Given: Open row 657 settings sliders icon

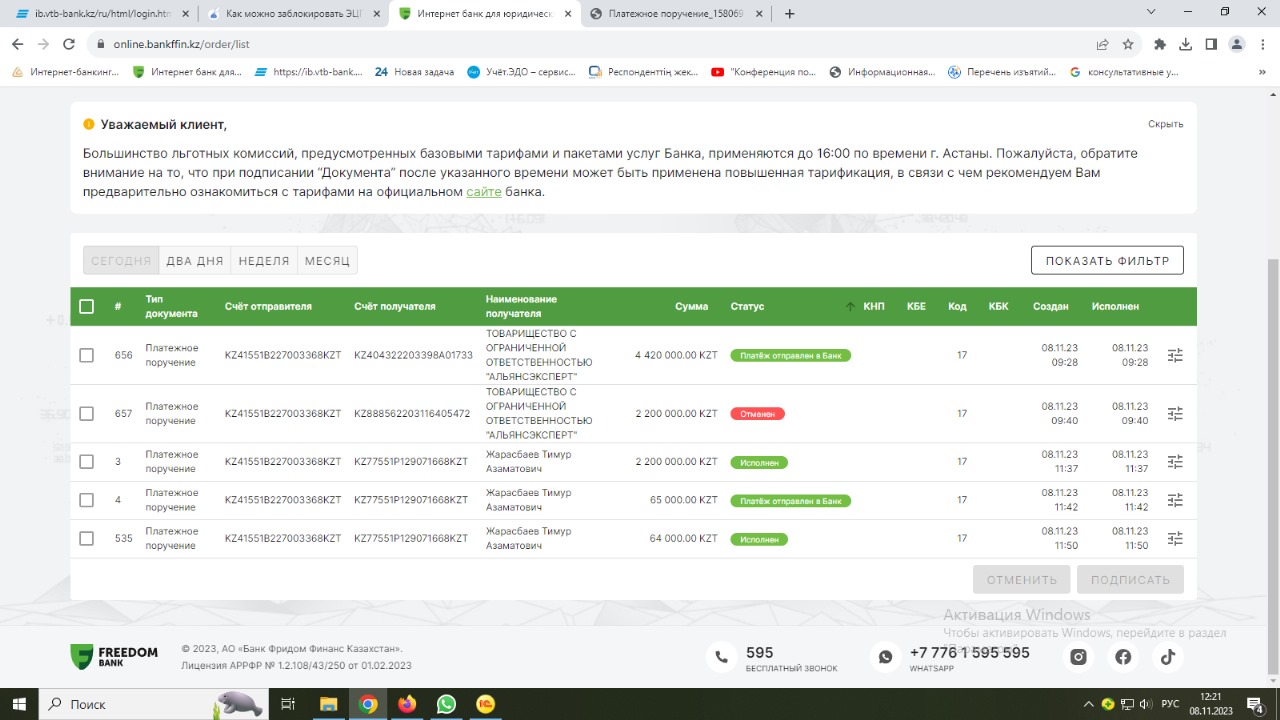Looking at the screenshot, I should (1175, 413).
